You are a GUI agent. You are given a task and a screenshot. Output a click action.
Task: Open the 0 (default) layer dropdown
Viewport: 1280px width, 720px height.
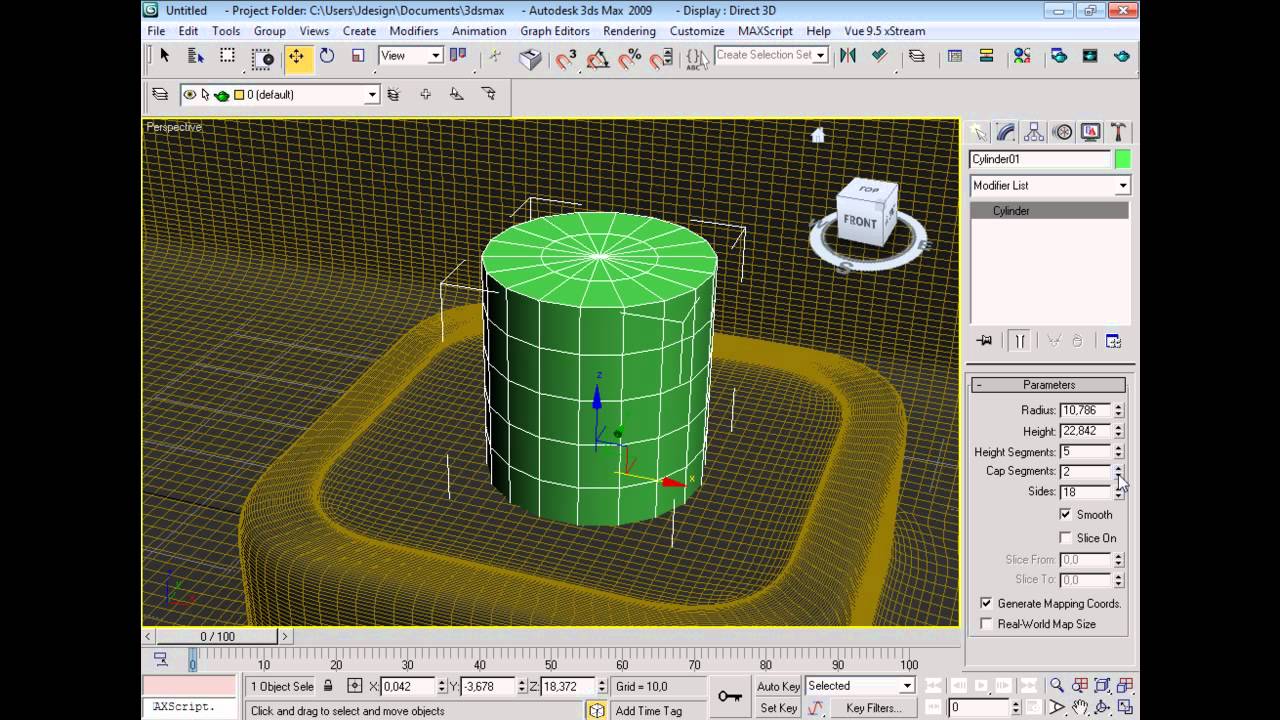(279, 95)
